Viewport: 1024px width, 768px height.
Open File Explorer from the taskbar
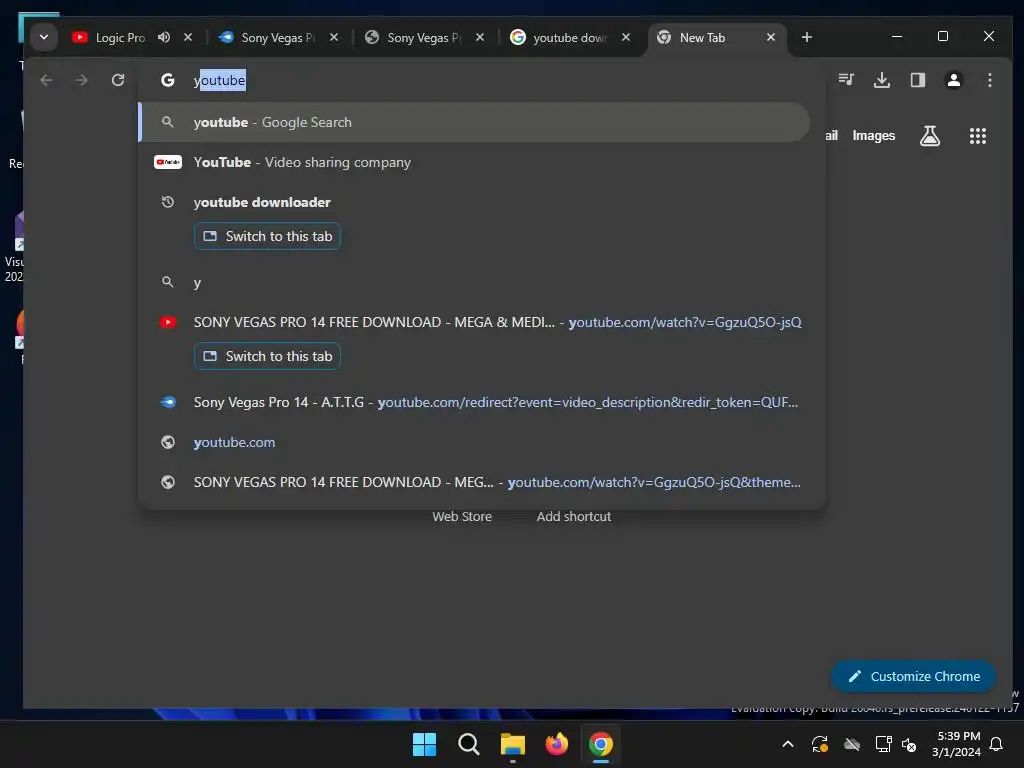click(513, 744)
